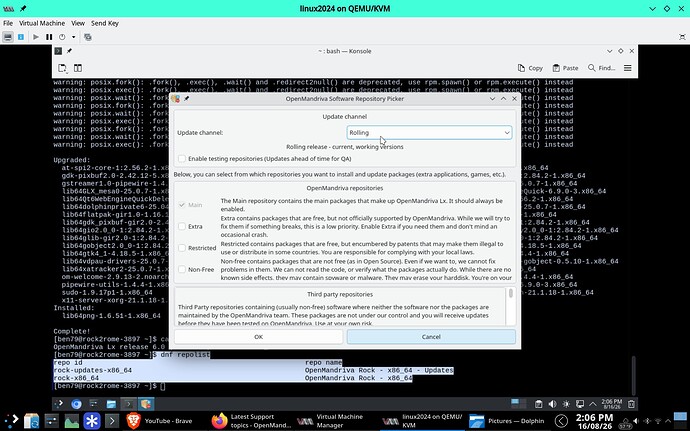Click the Konsole terminal scrollbar
The width and height of the screenshot is (690, 431).
pos(633,376)
